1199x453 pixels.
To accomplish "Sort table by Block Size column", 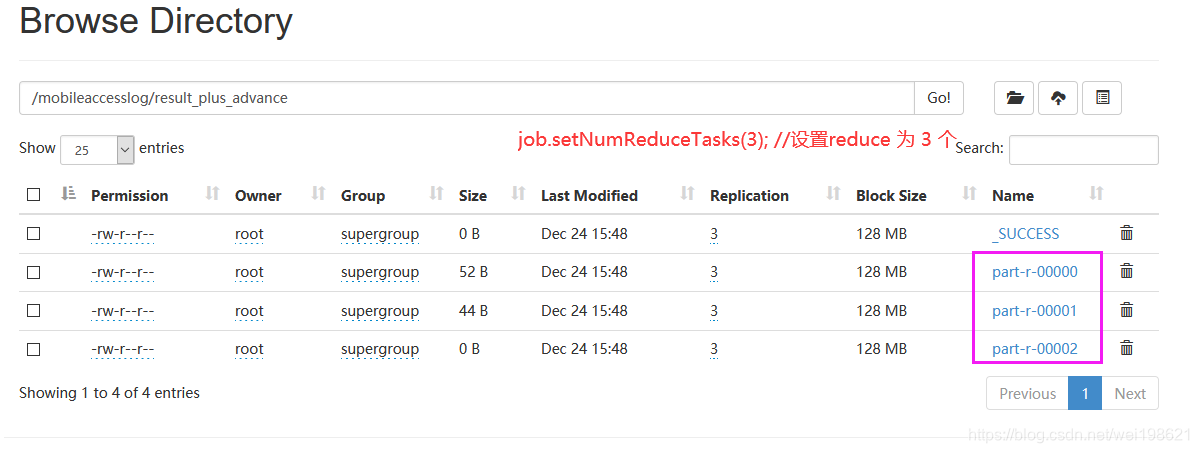I will click(970, 194).
